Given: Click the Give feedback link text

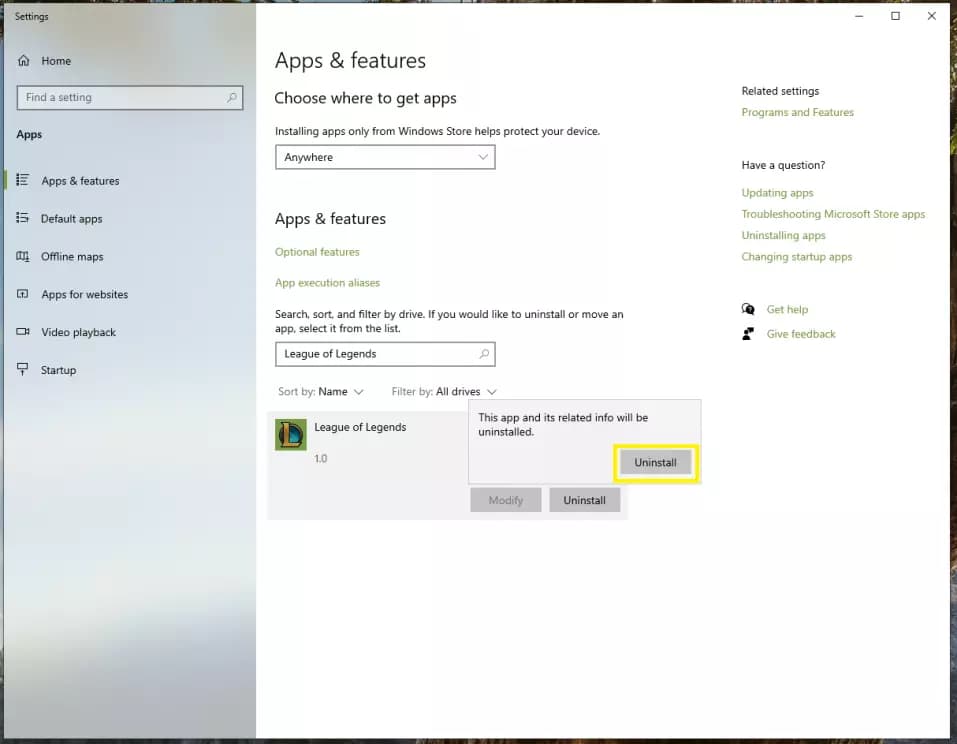Looking at the screenshot, I should click(801, 334).
